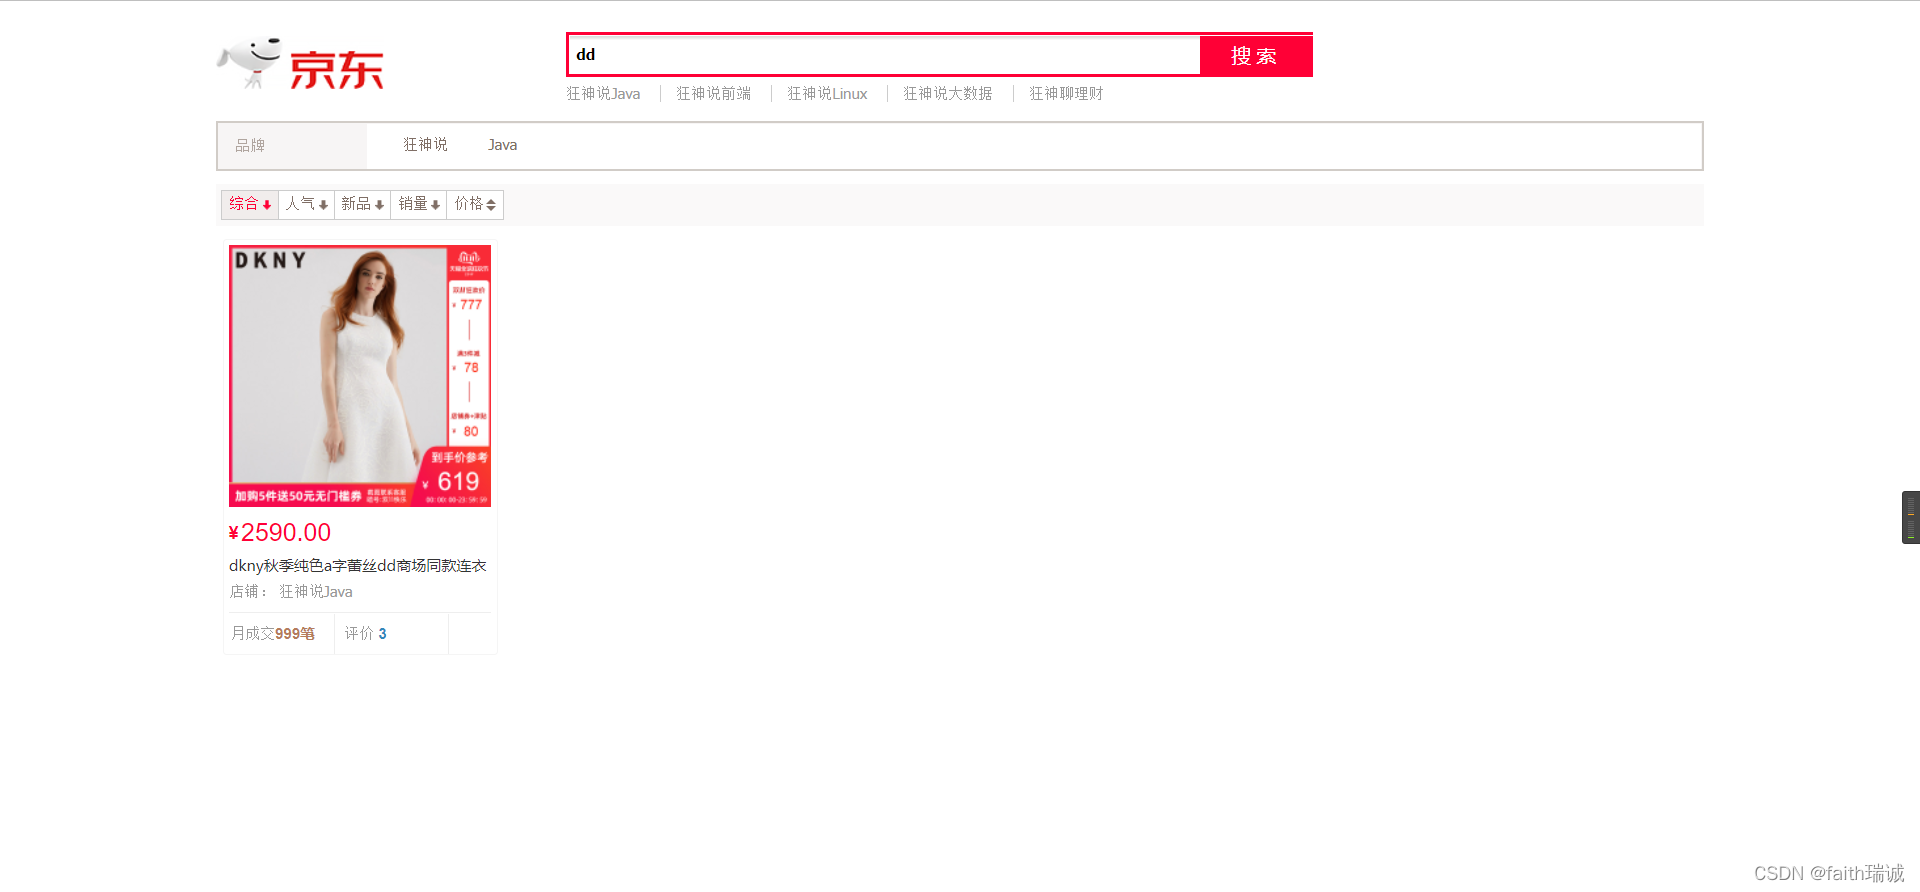Viewport: 1920px width, 892px height.
Task: Open the 狂神说大数据 hot search link
Action: pos(948,93)
